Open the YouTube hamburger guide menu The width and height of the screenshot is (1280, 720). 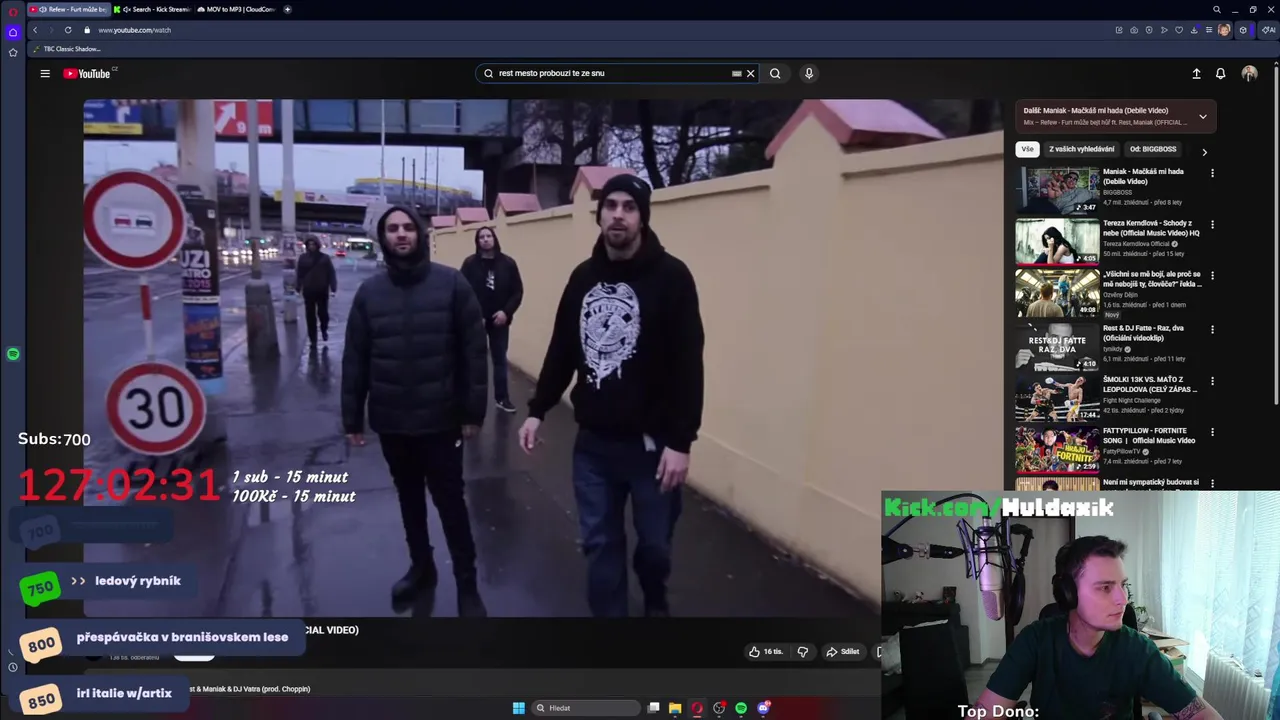[x=45, y=73]
